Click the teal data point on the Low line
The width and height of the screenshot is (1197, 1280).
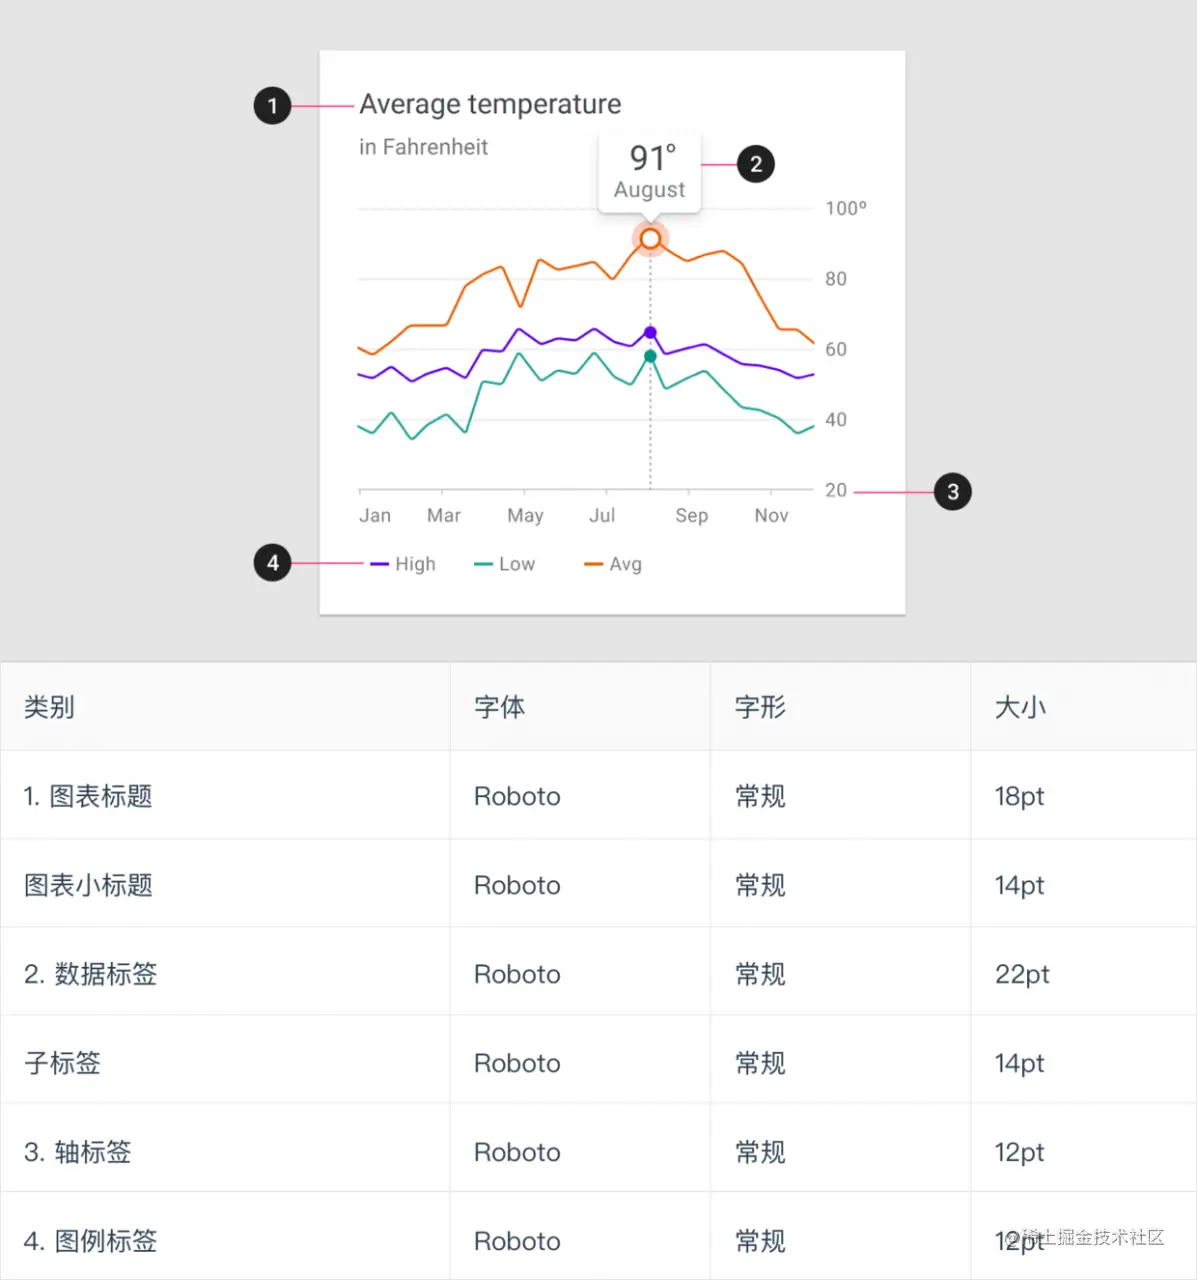click(x=650, y=355)
